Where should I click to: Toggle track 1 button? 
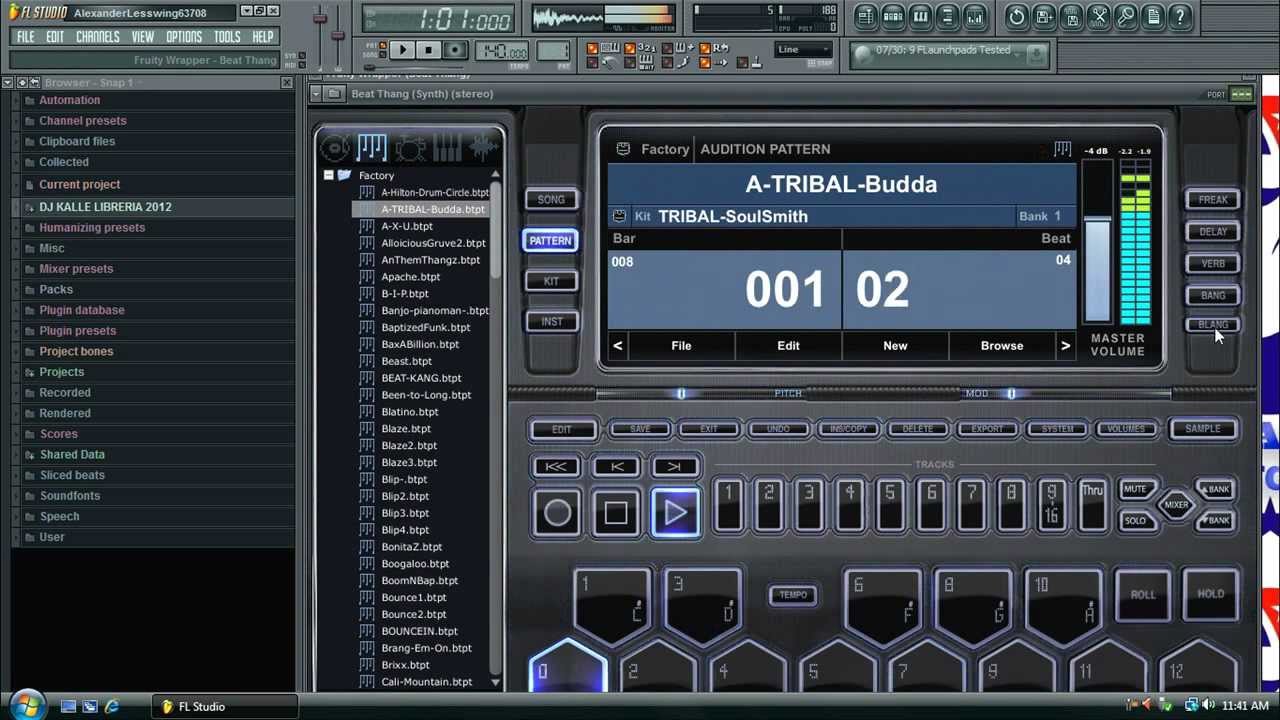(729, 504)
